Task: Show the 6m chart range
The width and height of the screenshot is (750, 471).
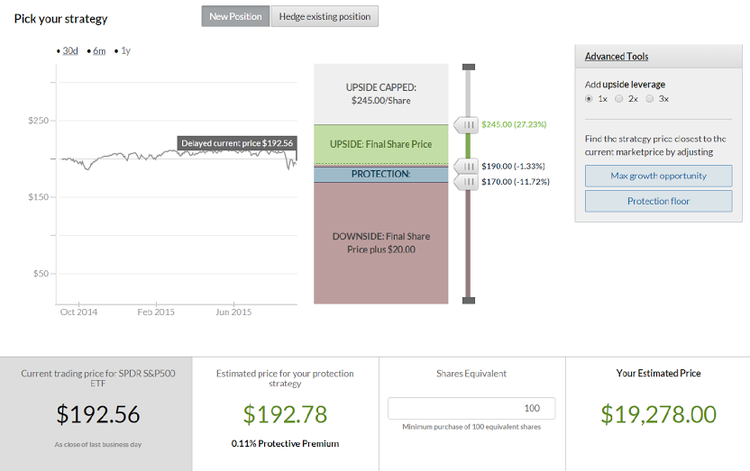Action: pyautogui.click(x=99, y=50)
